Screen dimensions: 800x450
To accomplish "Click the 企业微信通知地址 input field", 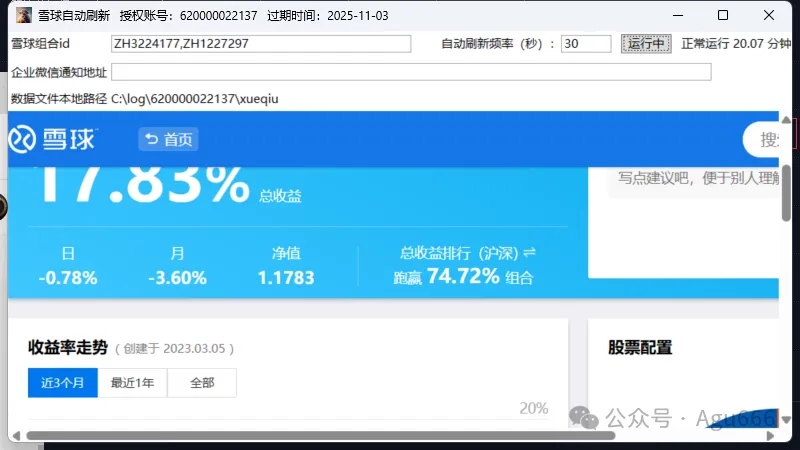I will (411, 72).
